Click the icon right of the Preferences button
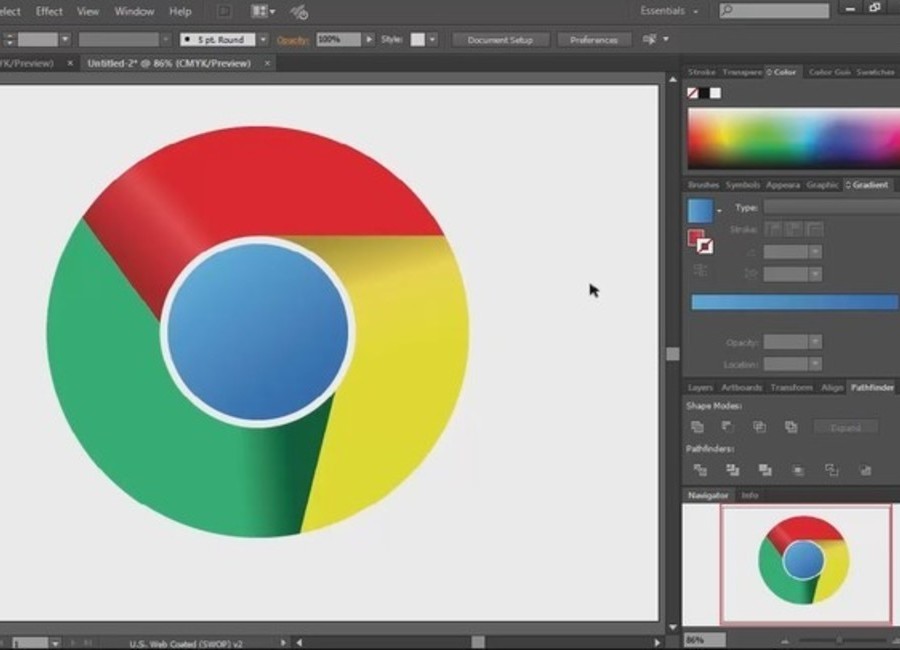This screenshot has width=900, height=650. [650, 39]
